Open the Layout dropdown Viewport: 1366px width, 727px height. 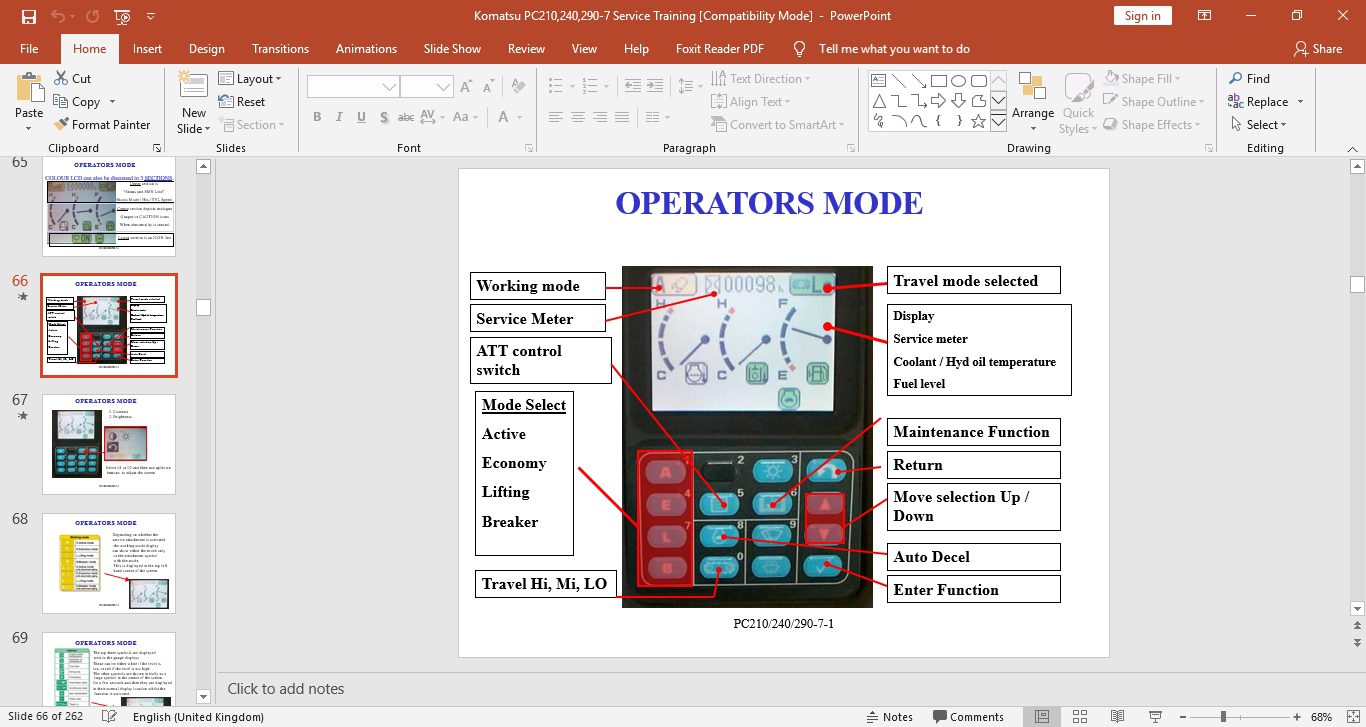[251, 78]
